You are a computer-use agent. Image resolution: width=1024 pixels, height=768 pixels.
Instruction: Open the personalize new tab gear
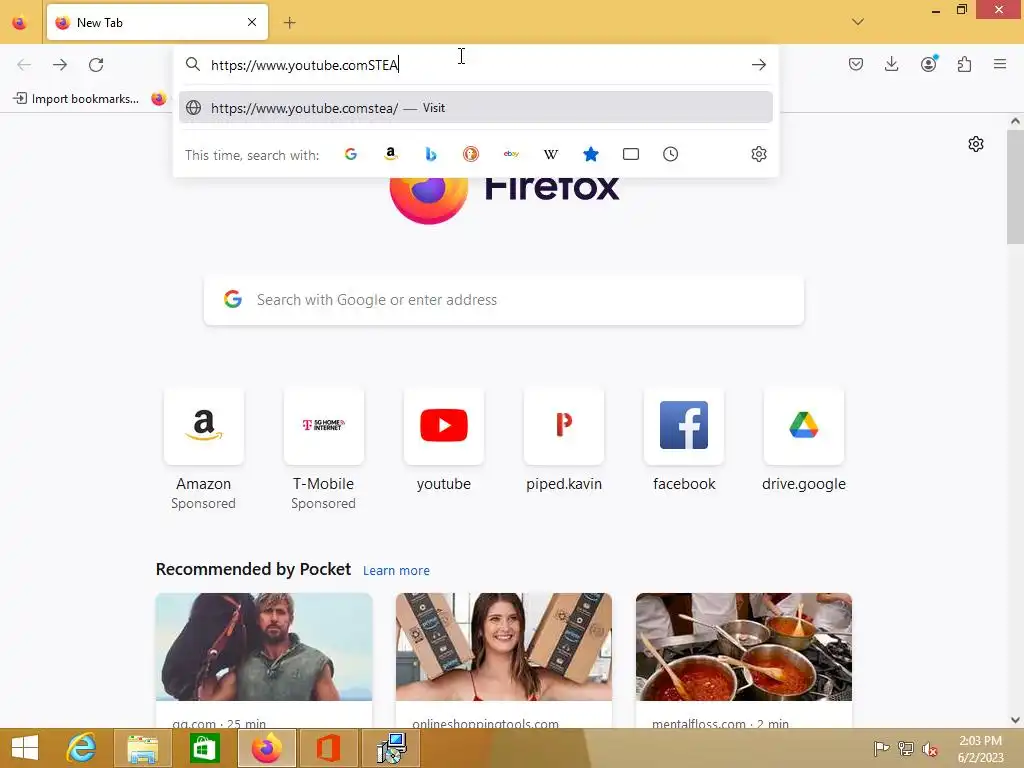(x=976, y=144)
